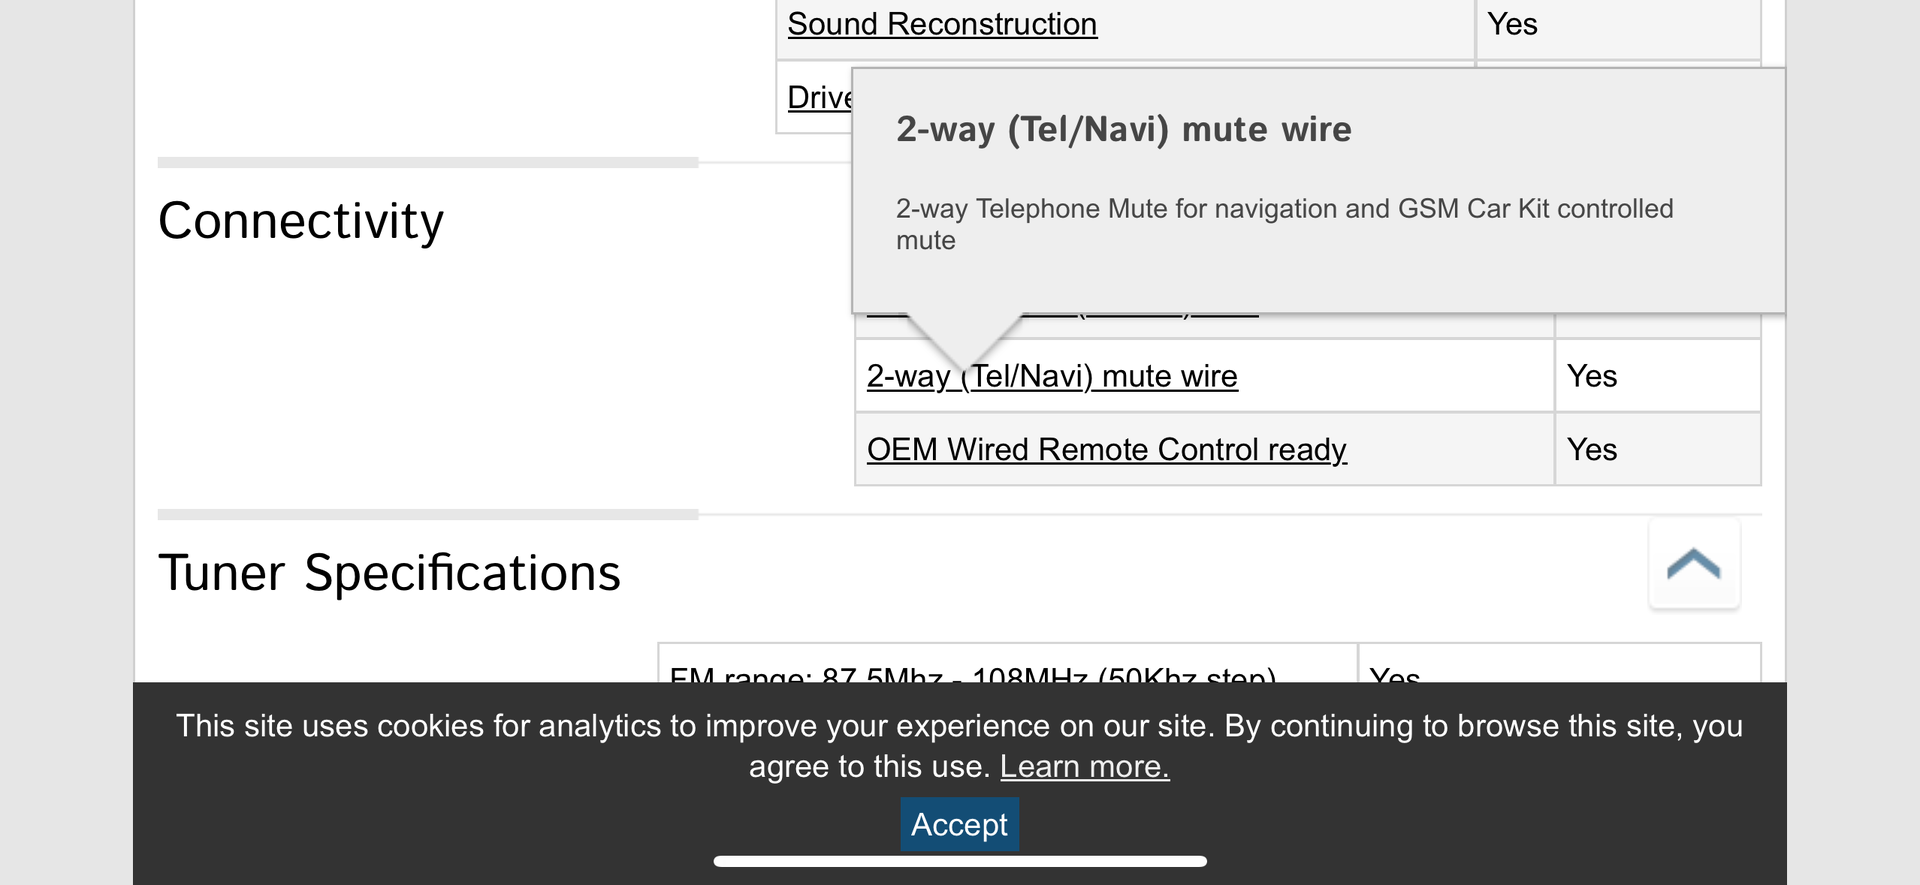Click the partially hidden Drive link

[819, 98]
